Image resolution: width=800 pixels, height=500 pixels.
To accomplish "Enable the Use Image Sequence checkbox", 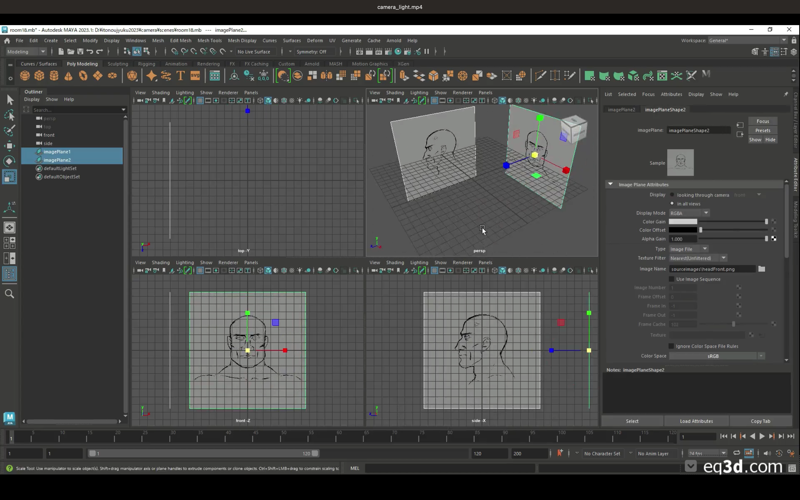I will (672, 279).
